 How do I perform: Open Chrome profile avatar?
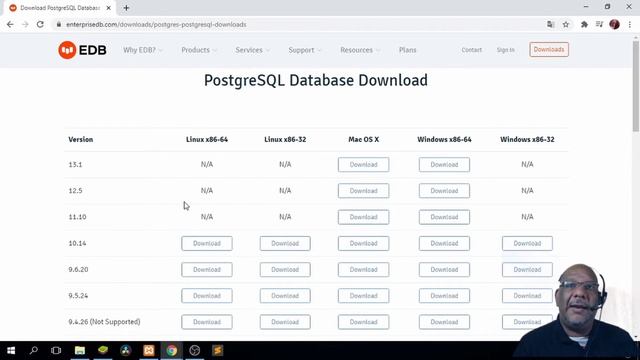(614, 24)
